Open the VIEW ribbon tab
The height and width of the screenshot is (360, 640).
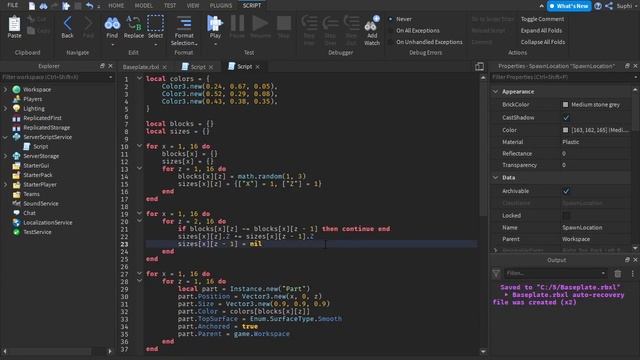tap(193, 6)
